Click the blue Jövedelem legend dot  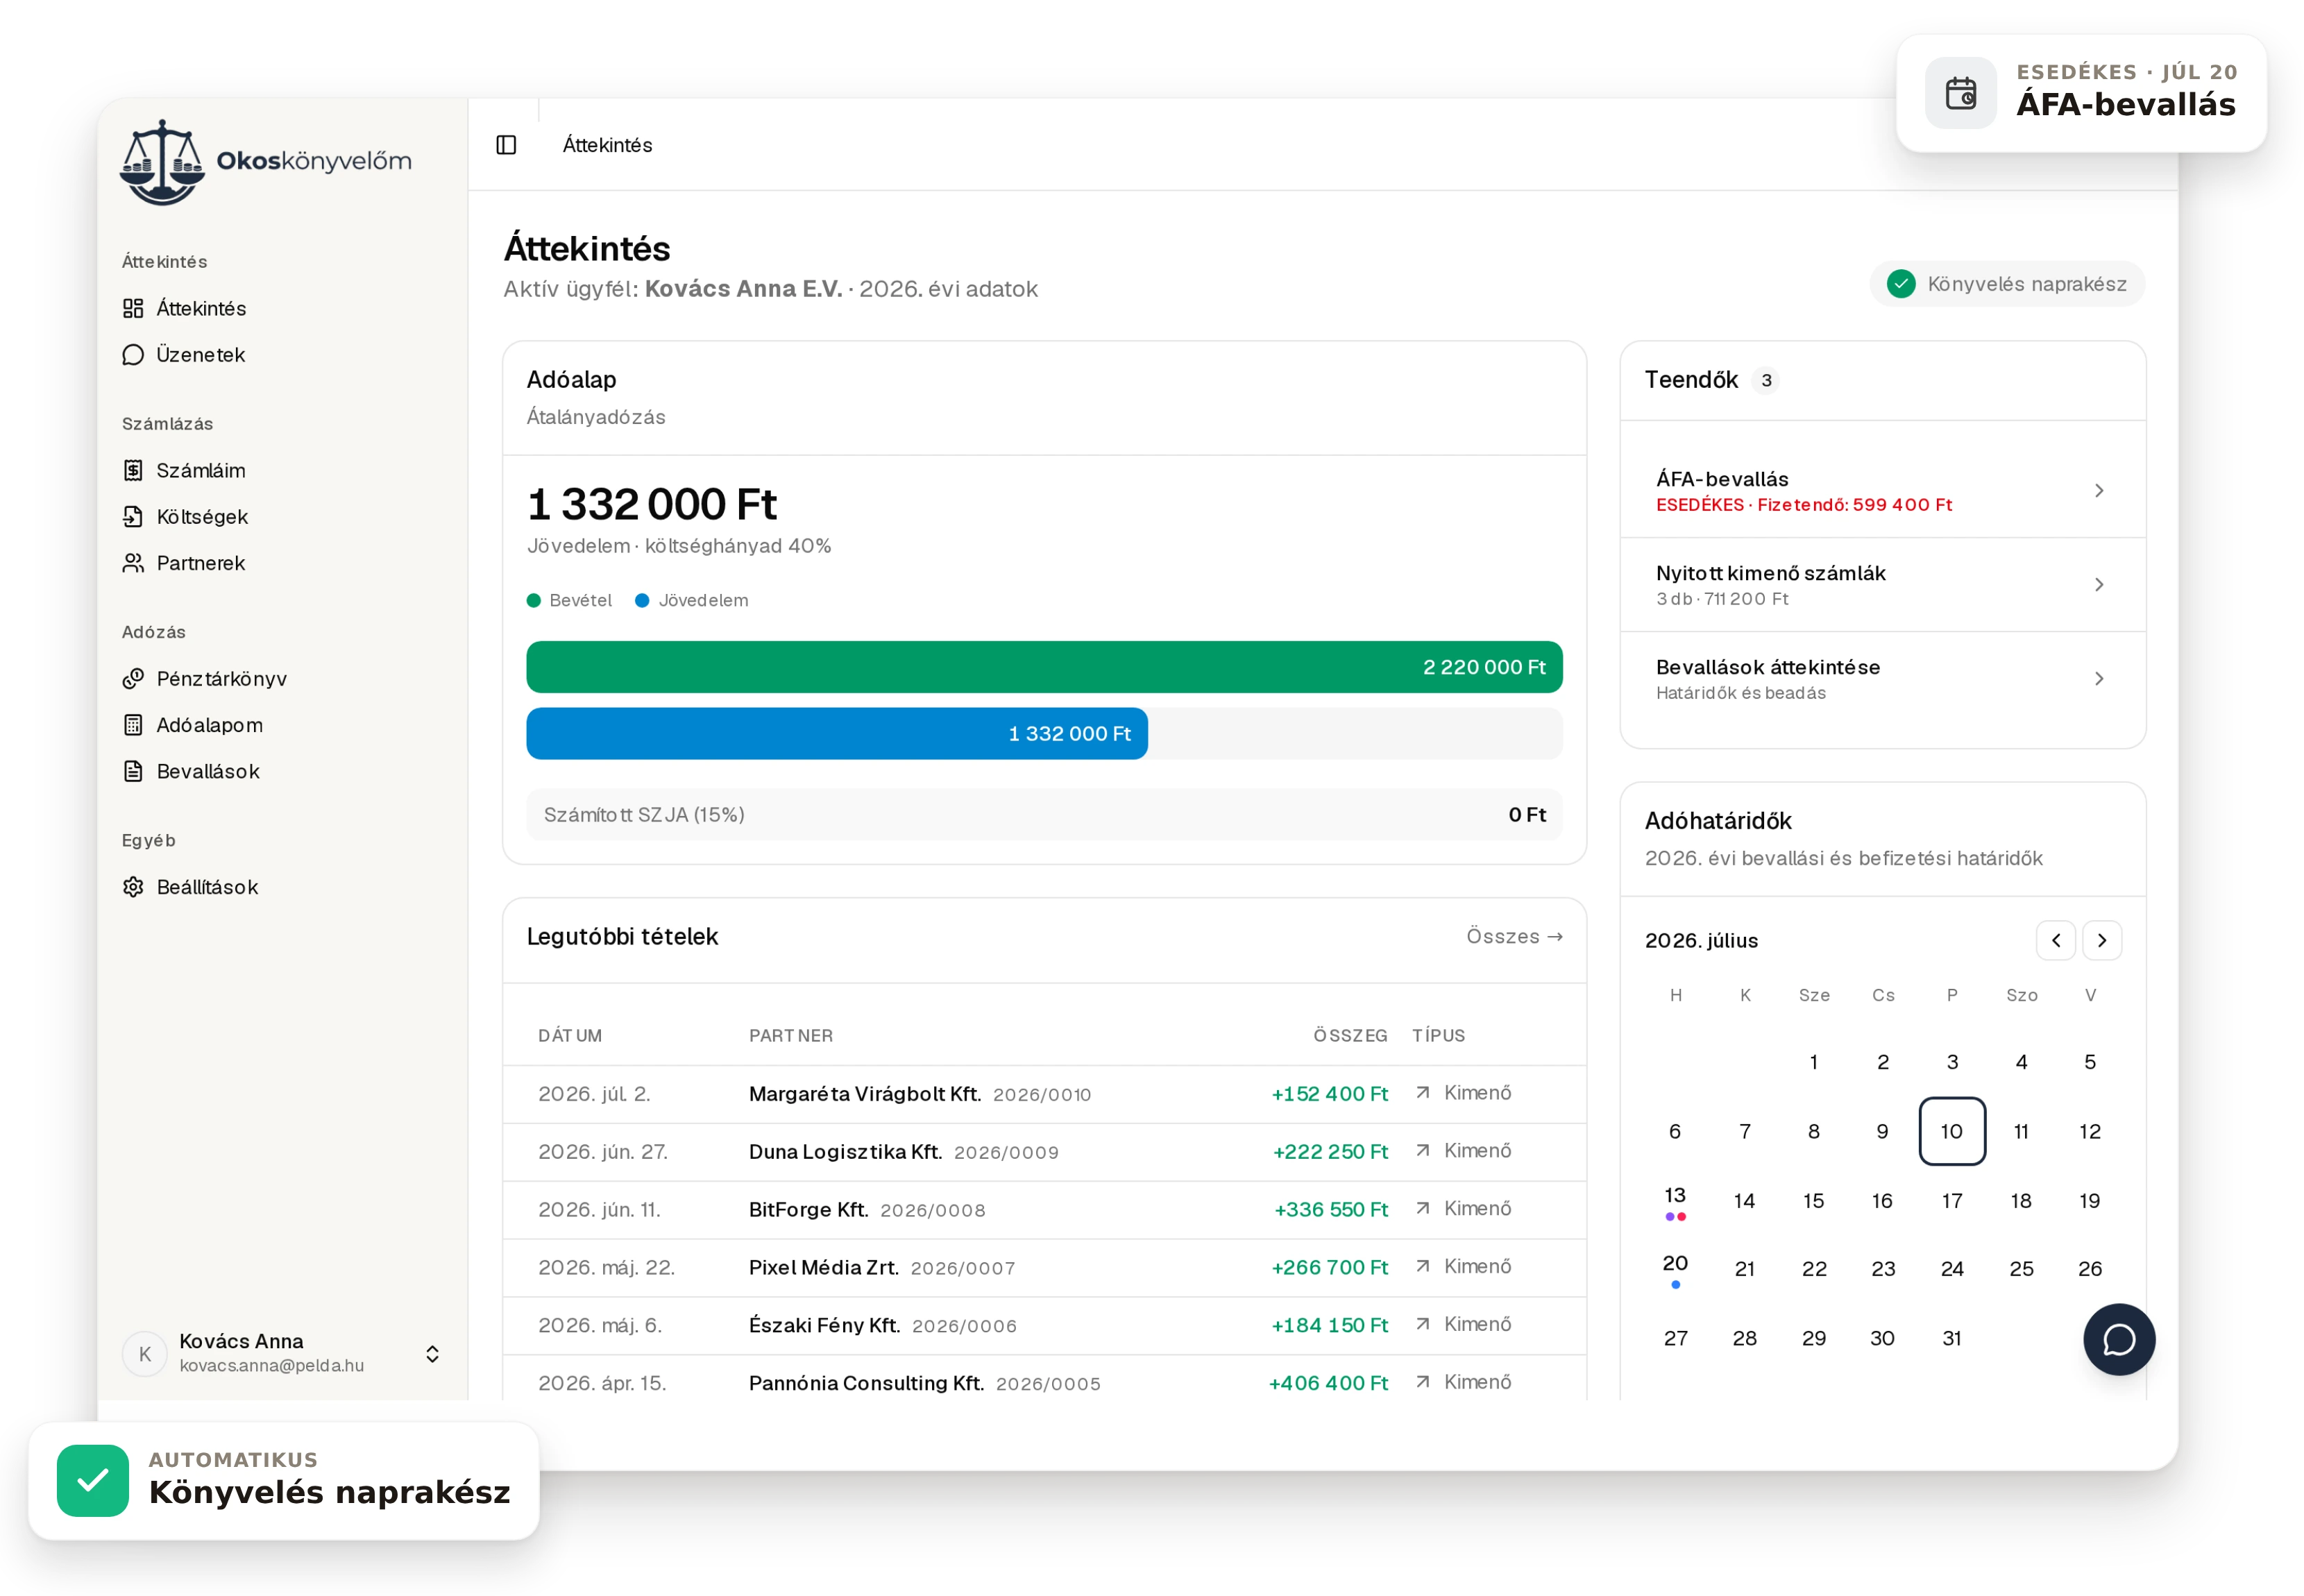[642, 600]
